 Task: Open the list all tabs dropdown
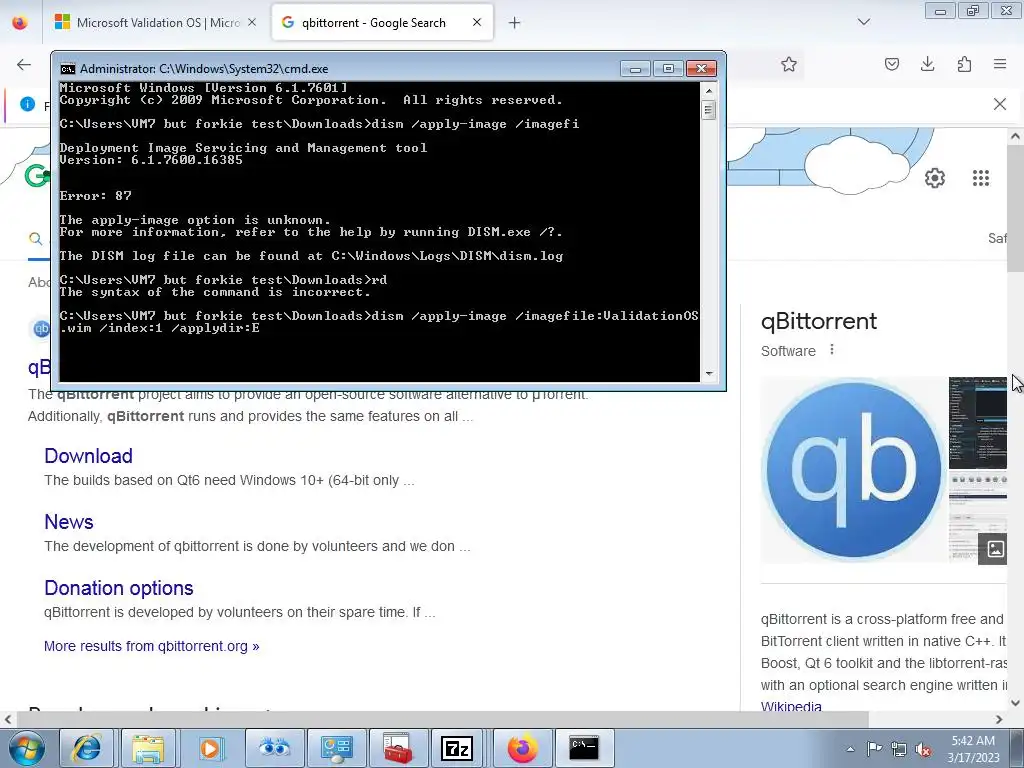863,22
